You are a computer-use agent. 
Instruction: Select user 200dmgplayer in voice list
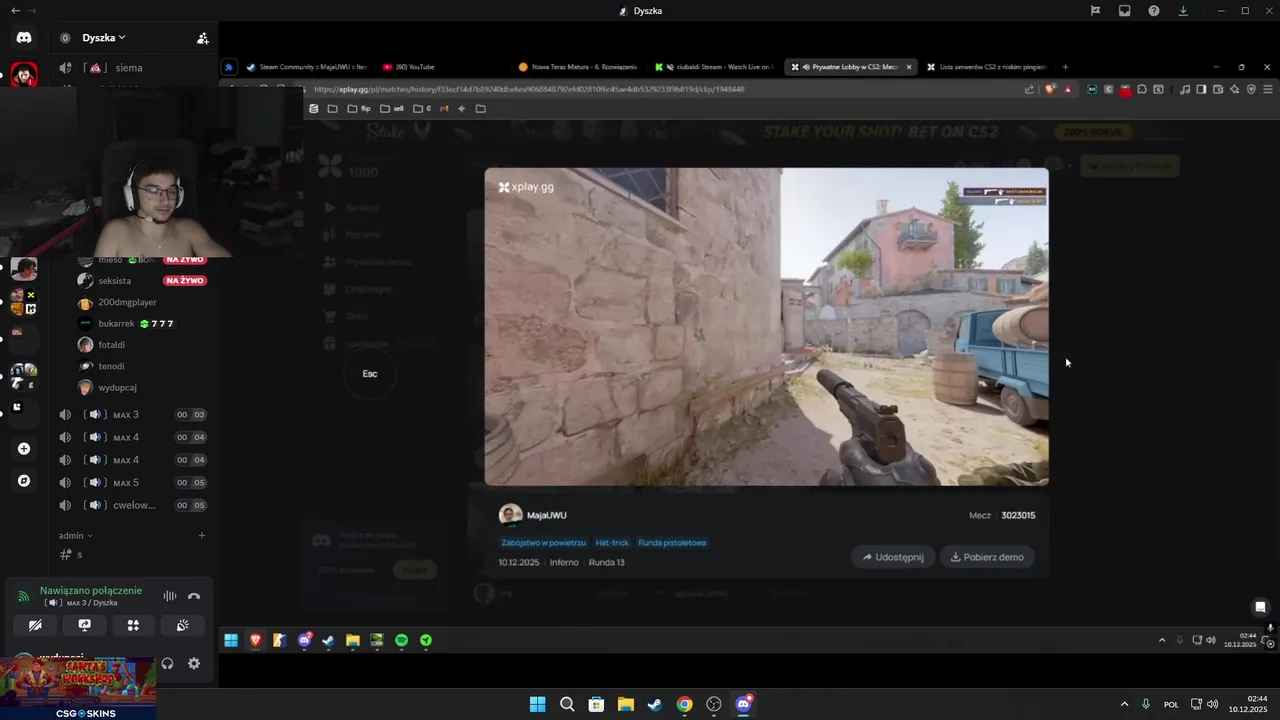tap(127, 302)
